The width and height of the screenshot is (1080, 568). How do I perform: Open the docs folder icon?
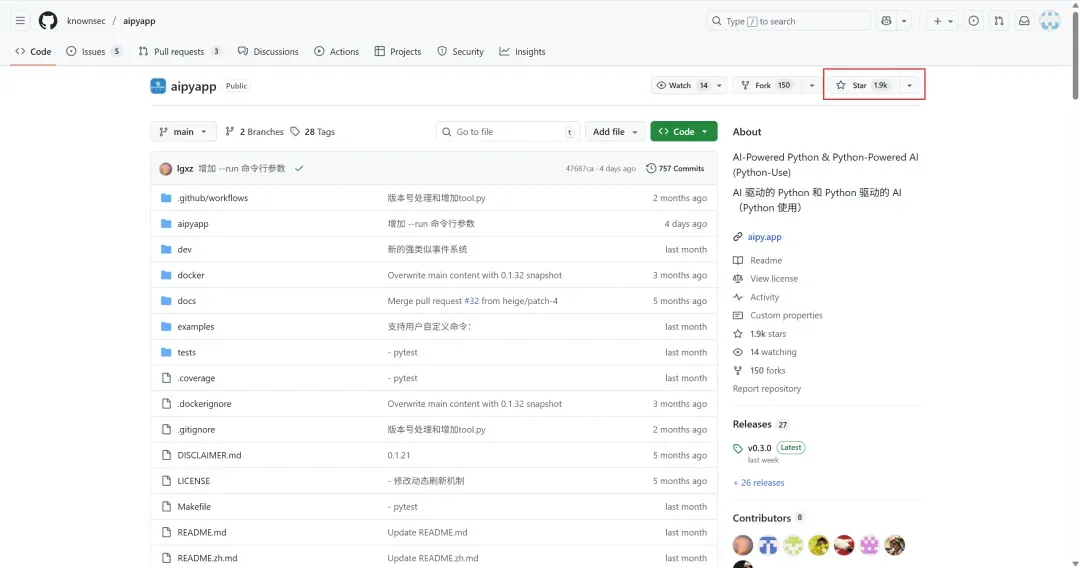[x=166, y=301]
